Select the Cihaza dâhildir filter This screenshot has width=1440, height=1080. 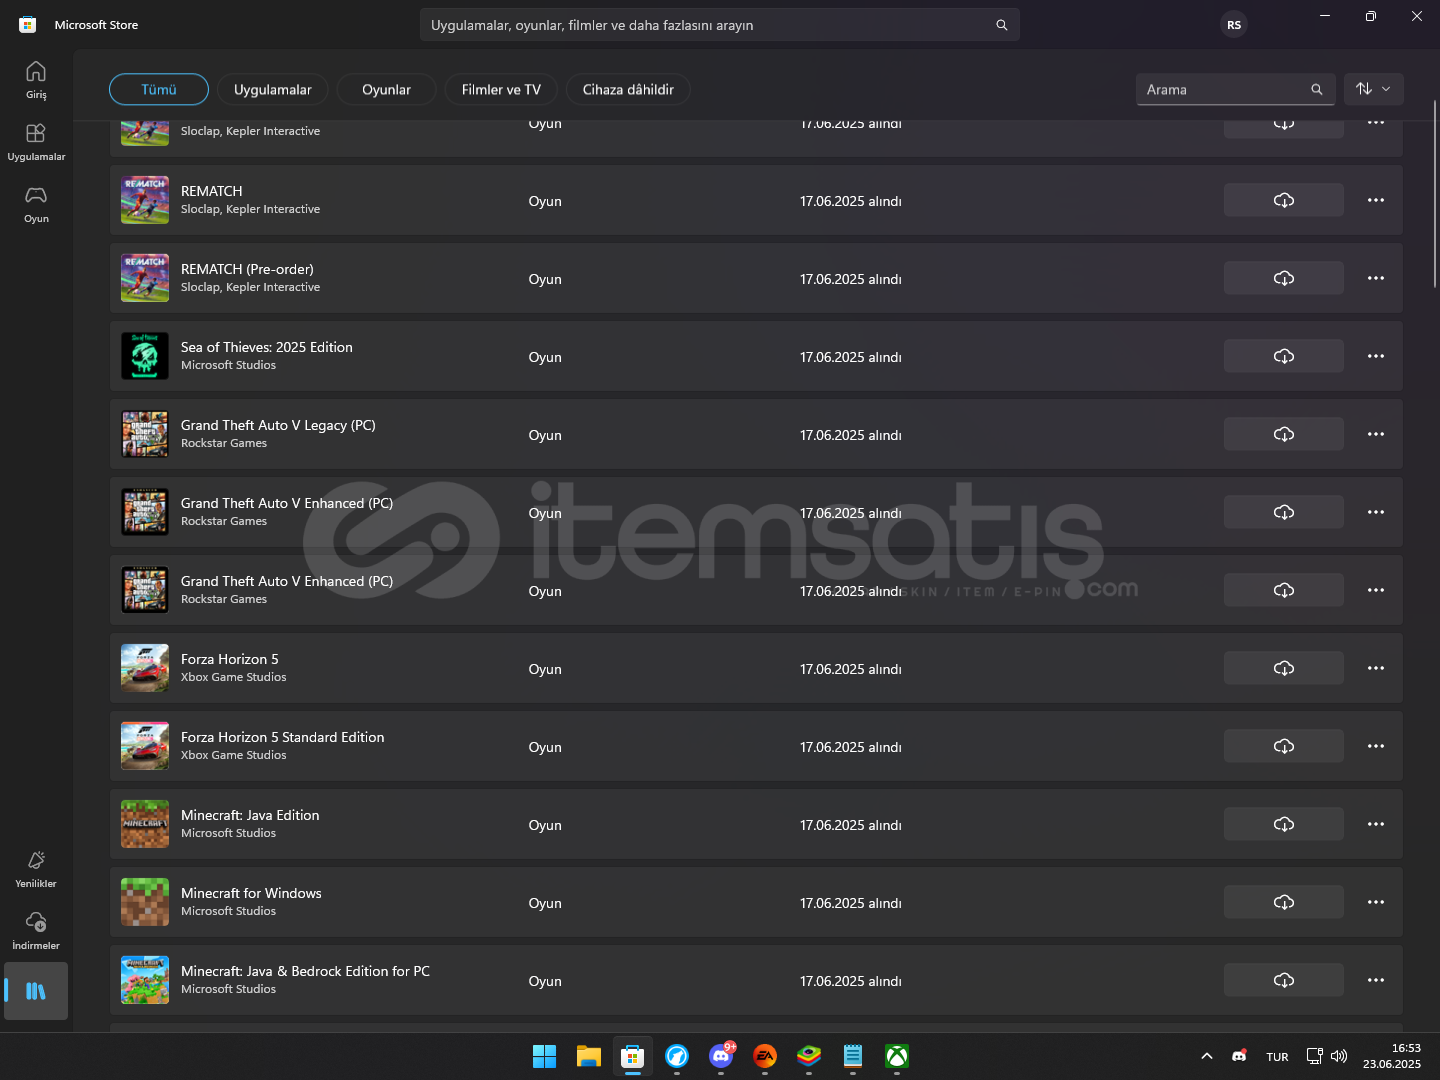tap(628, 89)
